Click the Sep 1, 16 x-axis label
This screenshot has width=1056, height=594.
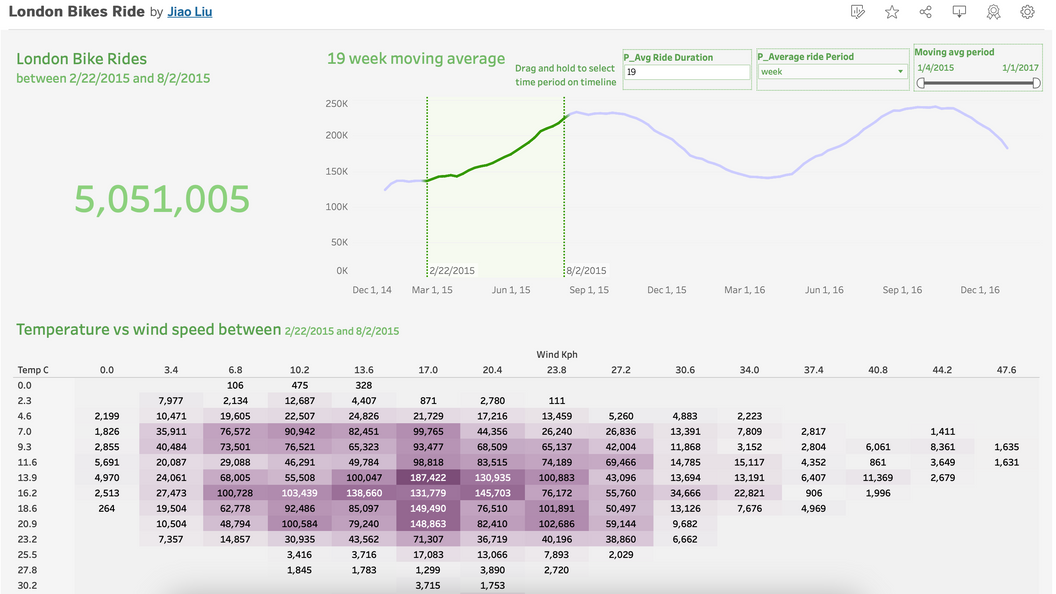point(902,290)
